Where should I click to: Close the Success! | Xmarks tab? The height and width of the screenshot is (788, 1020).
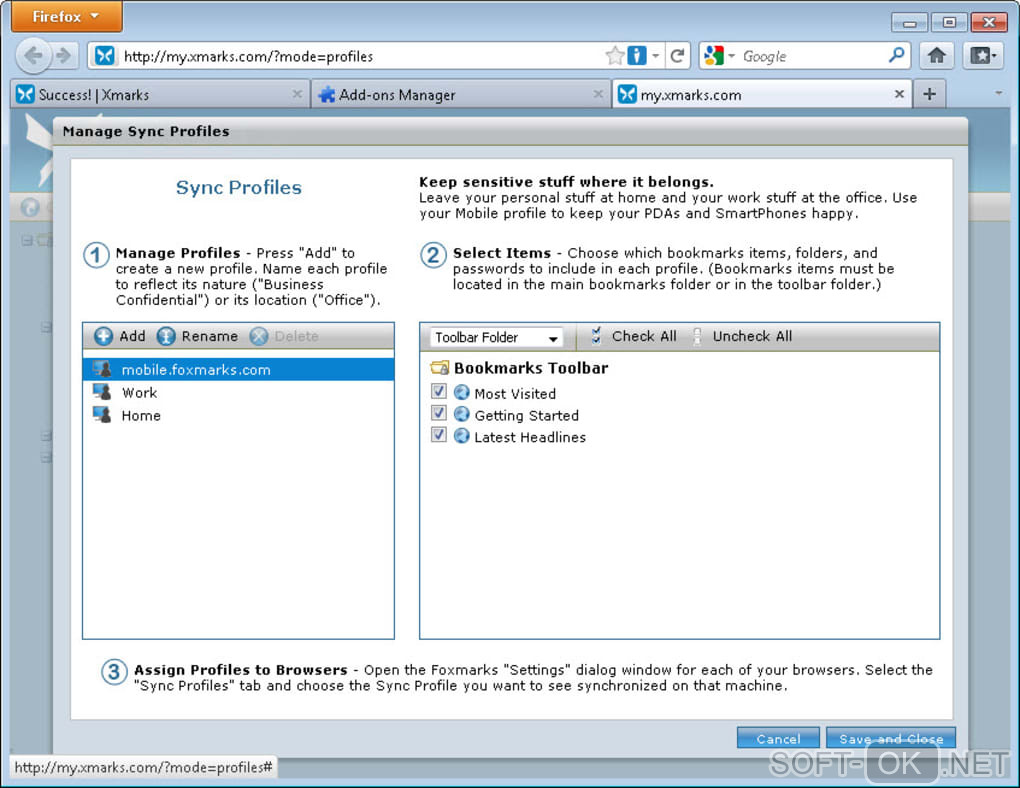297,94
